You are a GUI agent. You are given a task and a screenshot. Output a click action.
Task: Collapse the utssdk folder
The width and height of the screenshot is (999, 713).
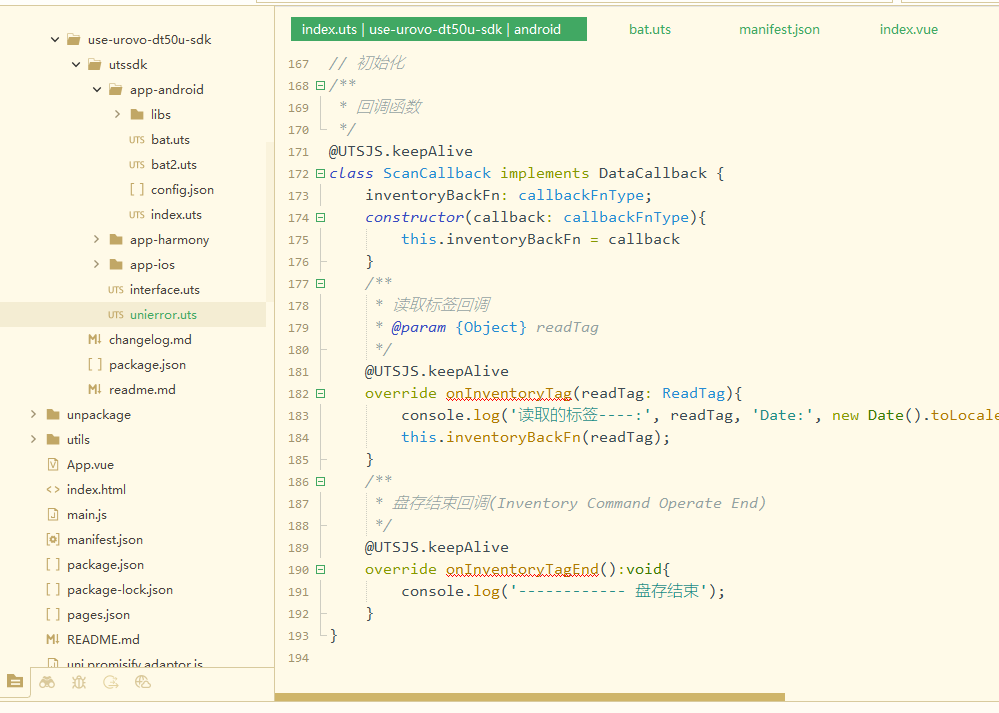click(76, 65)
